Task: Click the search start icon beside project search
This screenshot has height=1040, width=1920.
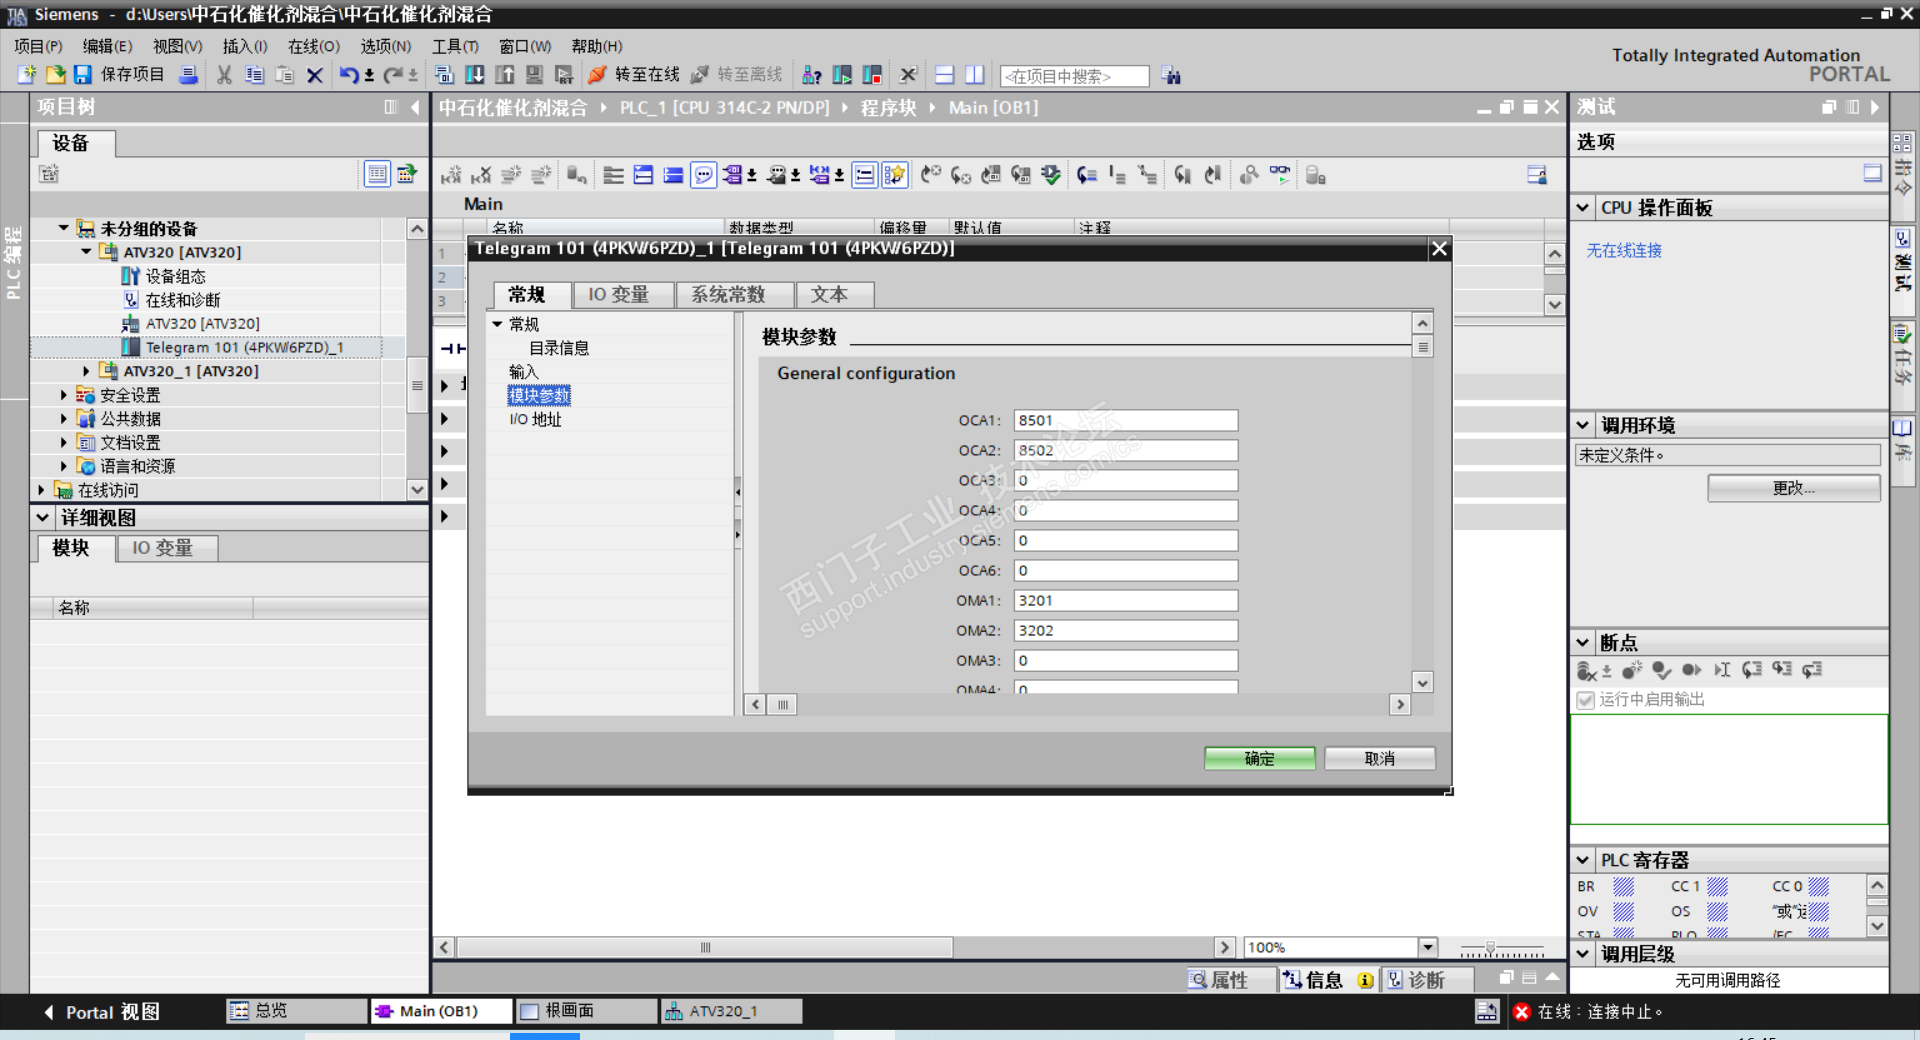Action: coord(1171,76)
